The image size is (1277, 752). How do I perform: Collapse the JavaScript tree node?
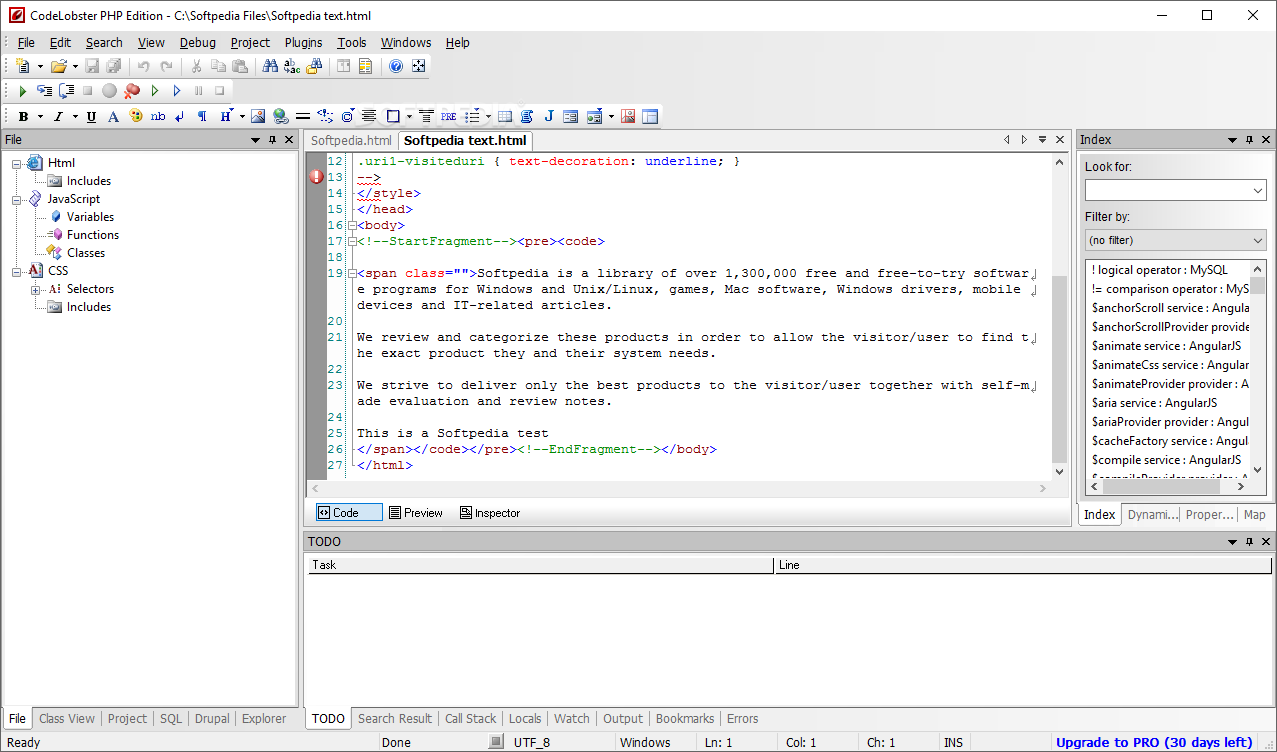pos(17,199)
